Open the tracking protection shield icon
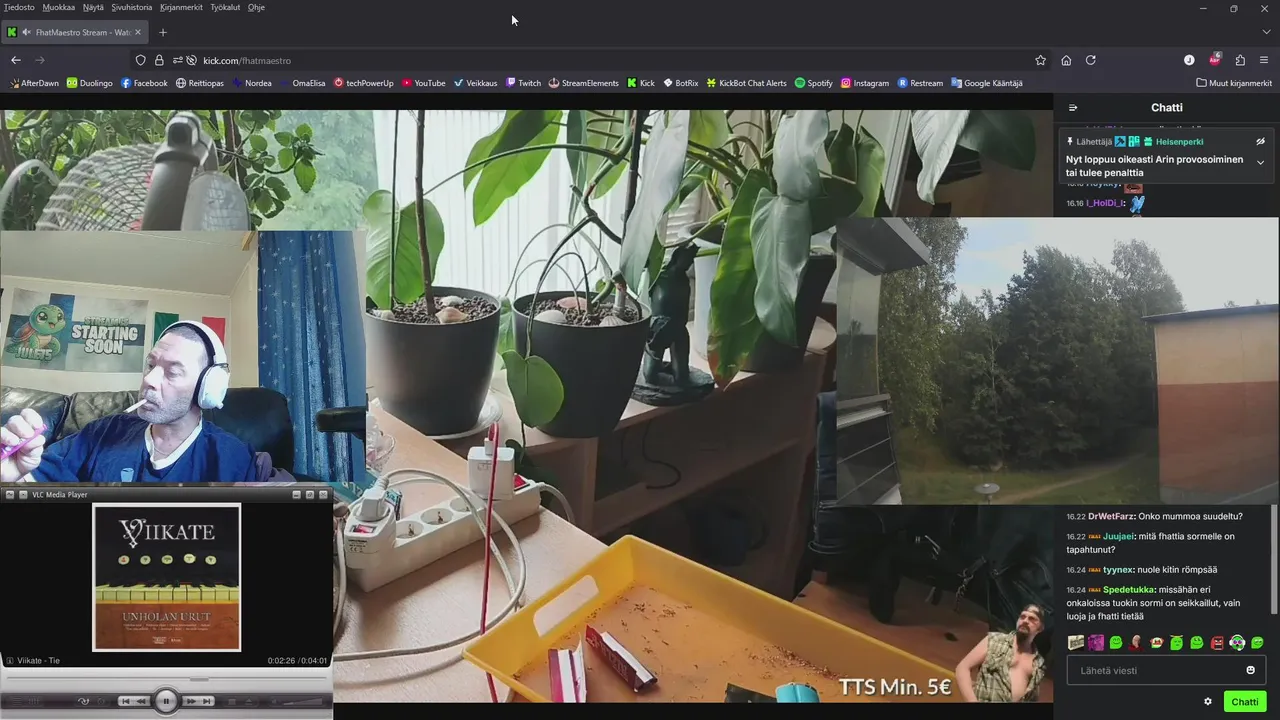Viewport: 1280px width, 720px height. tap(141, 60)
